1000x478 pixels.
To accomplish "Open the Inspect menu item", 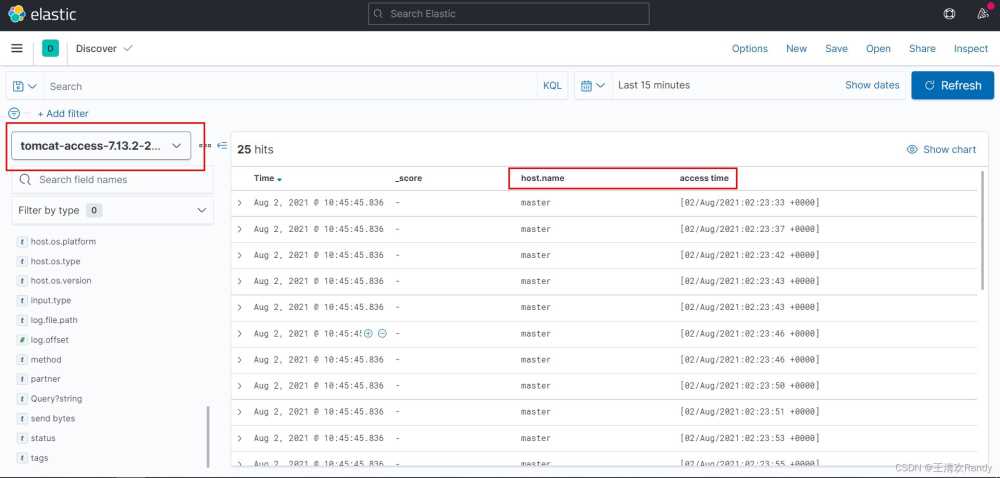I will [970, 48].
